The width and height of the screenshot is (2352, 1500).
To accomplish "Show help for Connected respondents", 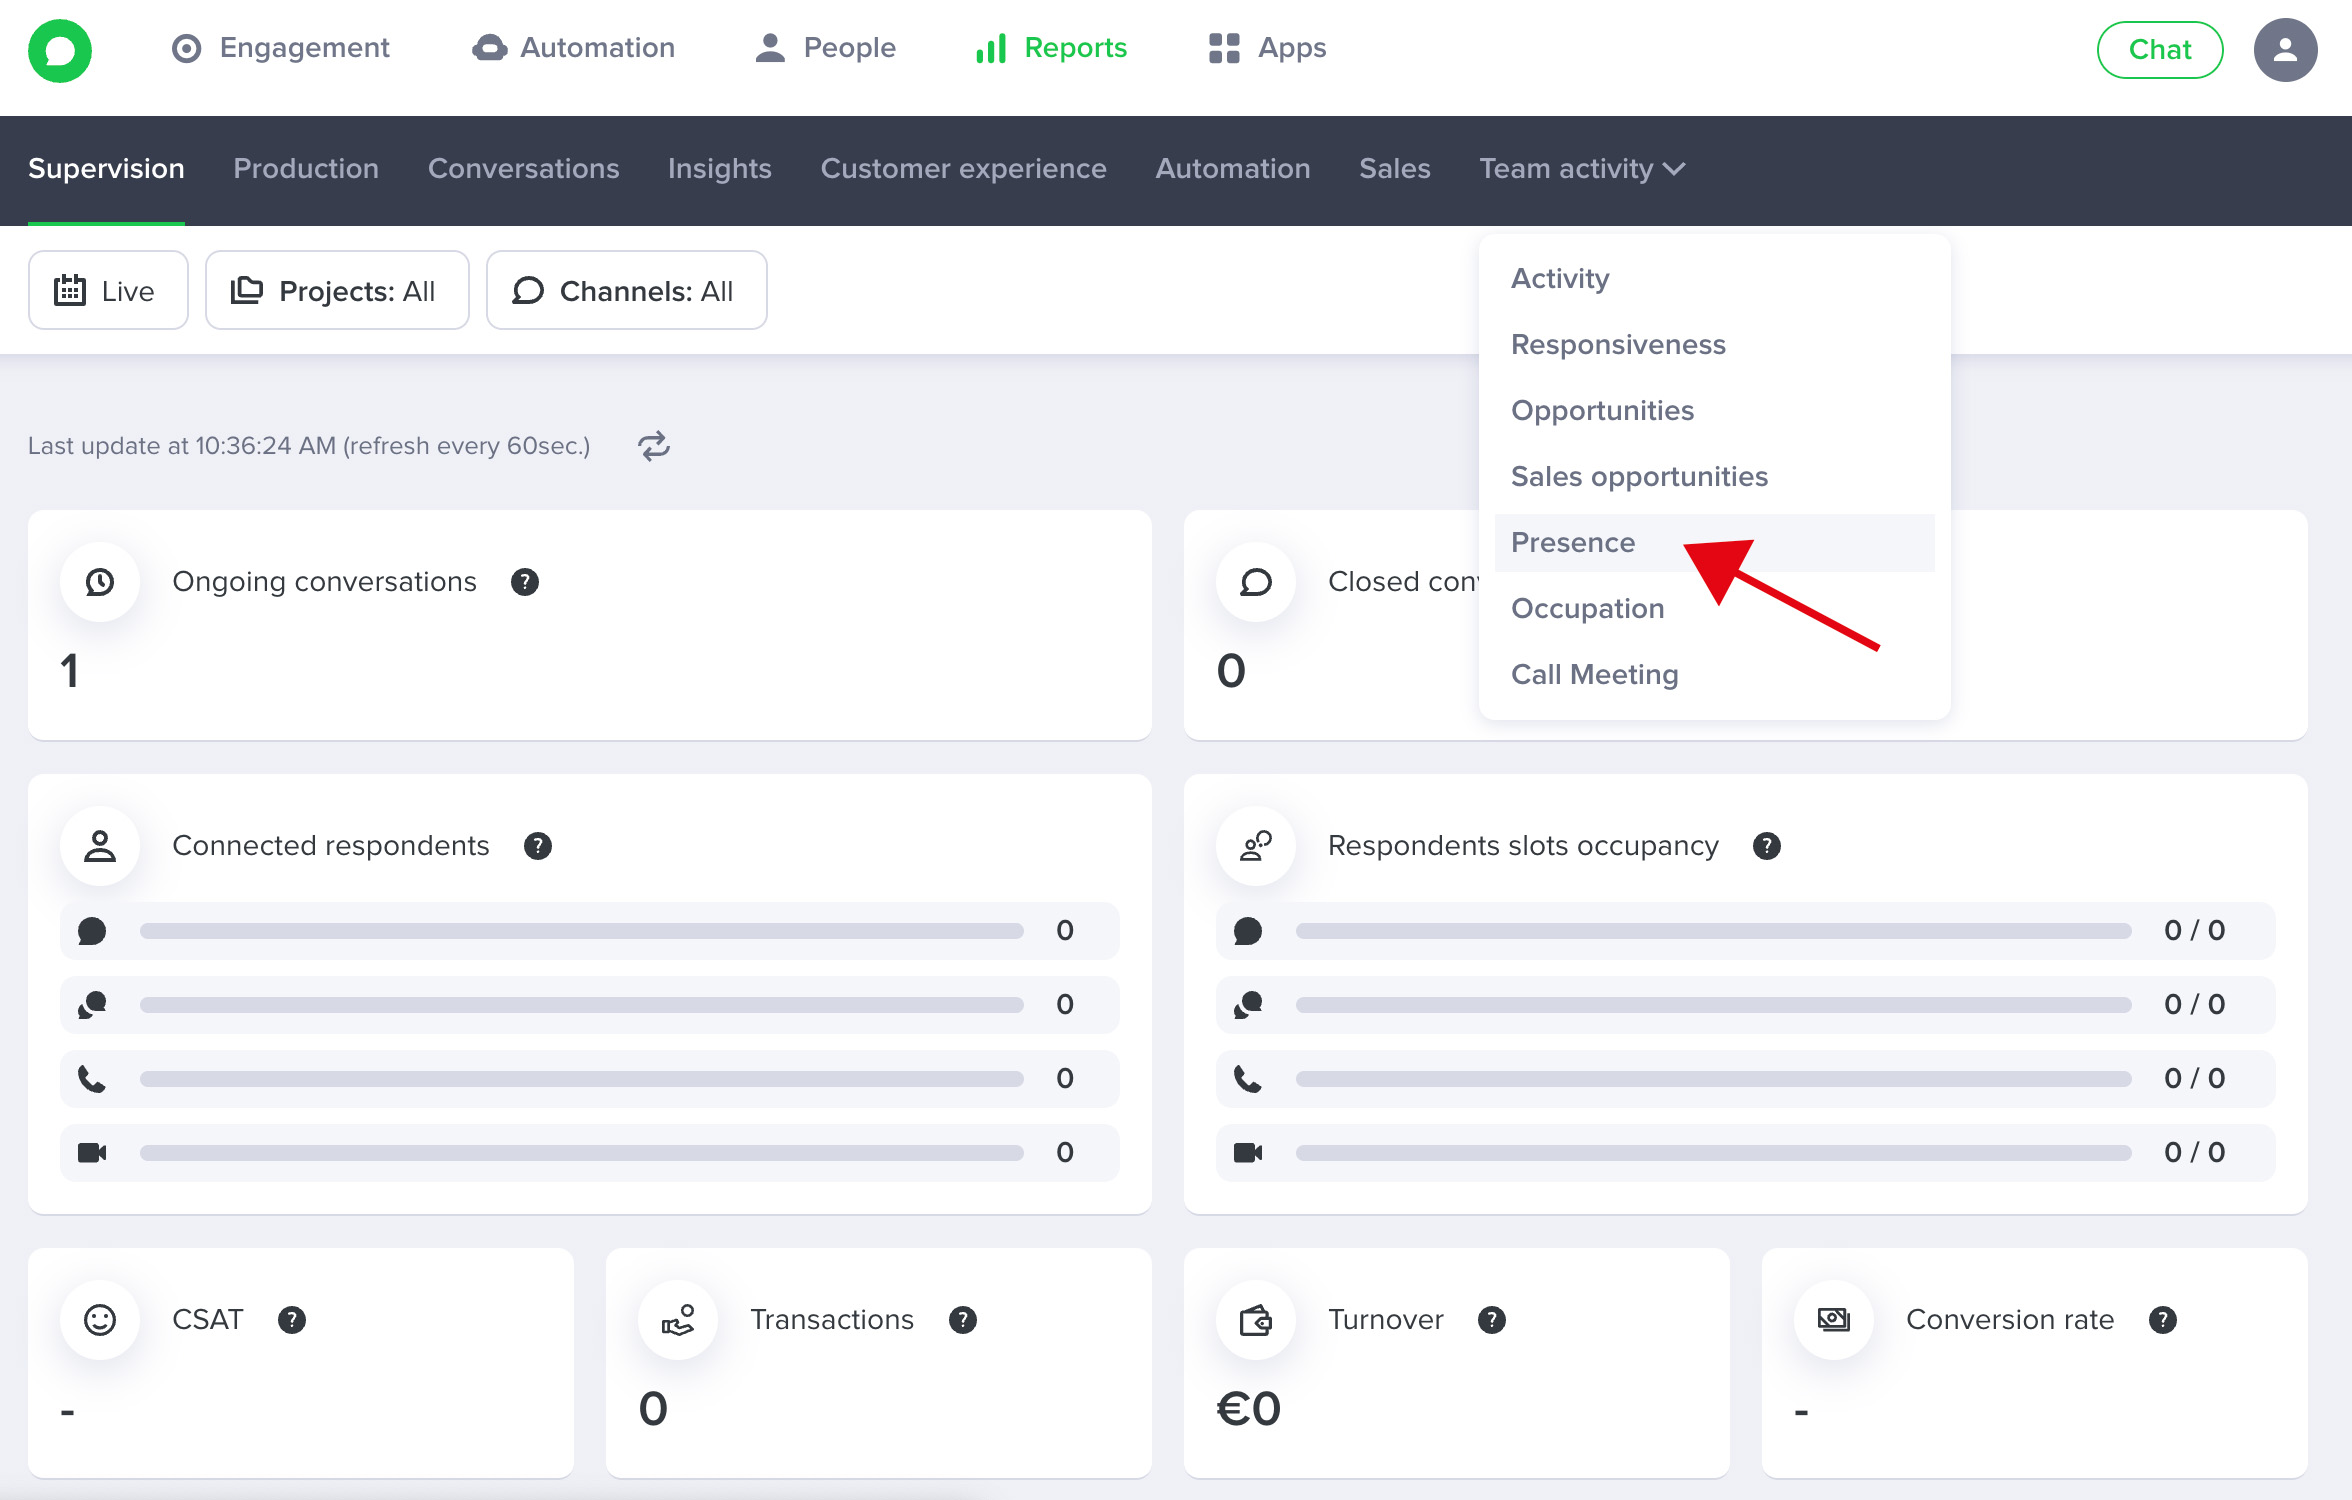I will coord(538,846).
